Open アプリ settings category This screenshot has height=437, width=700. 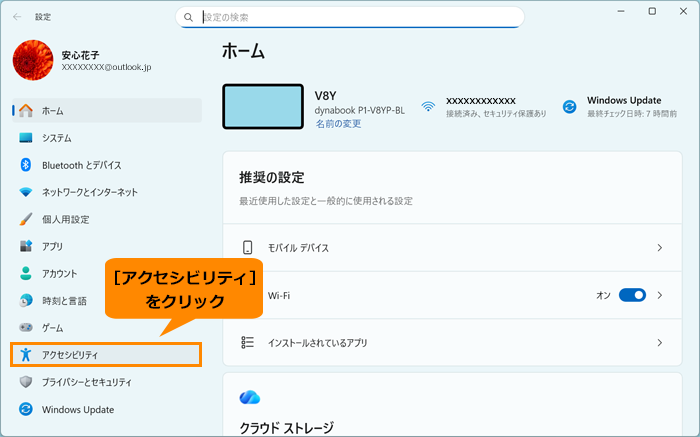click(x=107, y=246)
